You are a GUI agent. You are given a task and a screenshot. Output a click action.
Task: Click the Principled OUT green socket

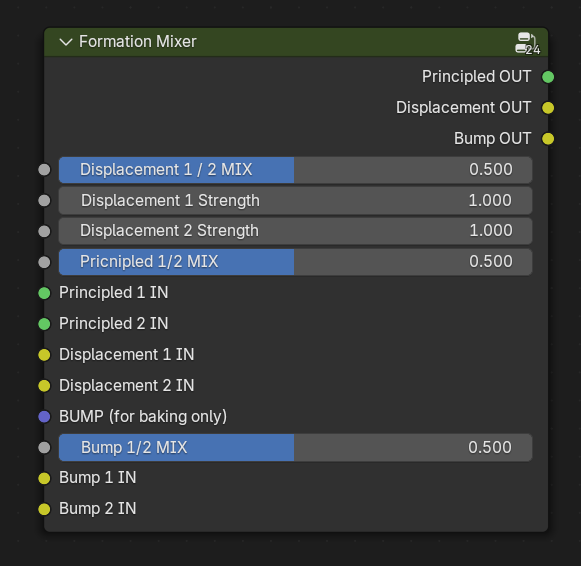(548, 77)
